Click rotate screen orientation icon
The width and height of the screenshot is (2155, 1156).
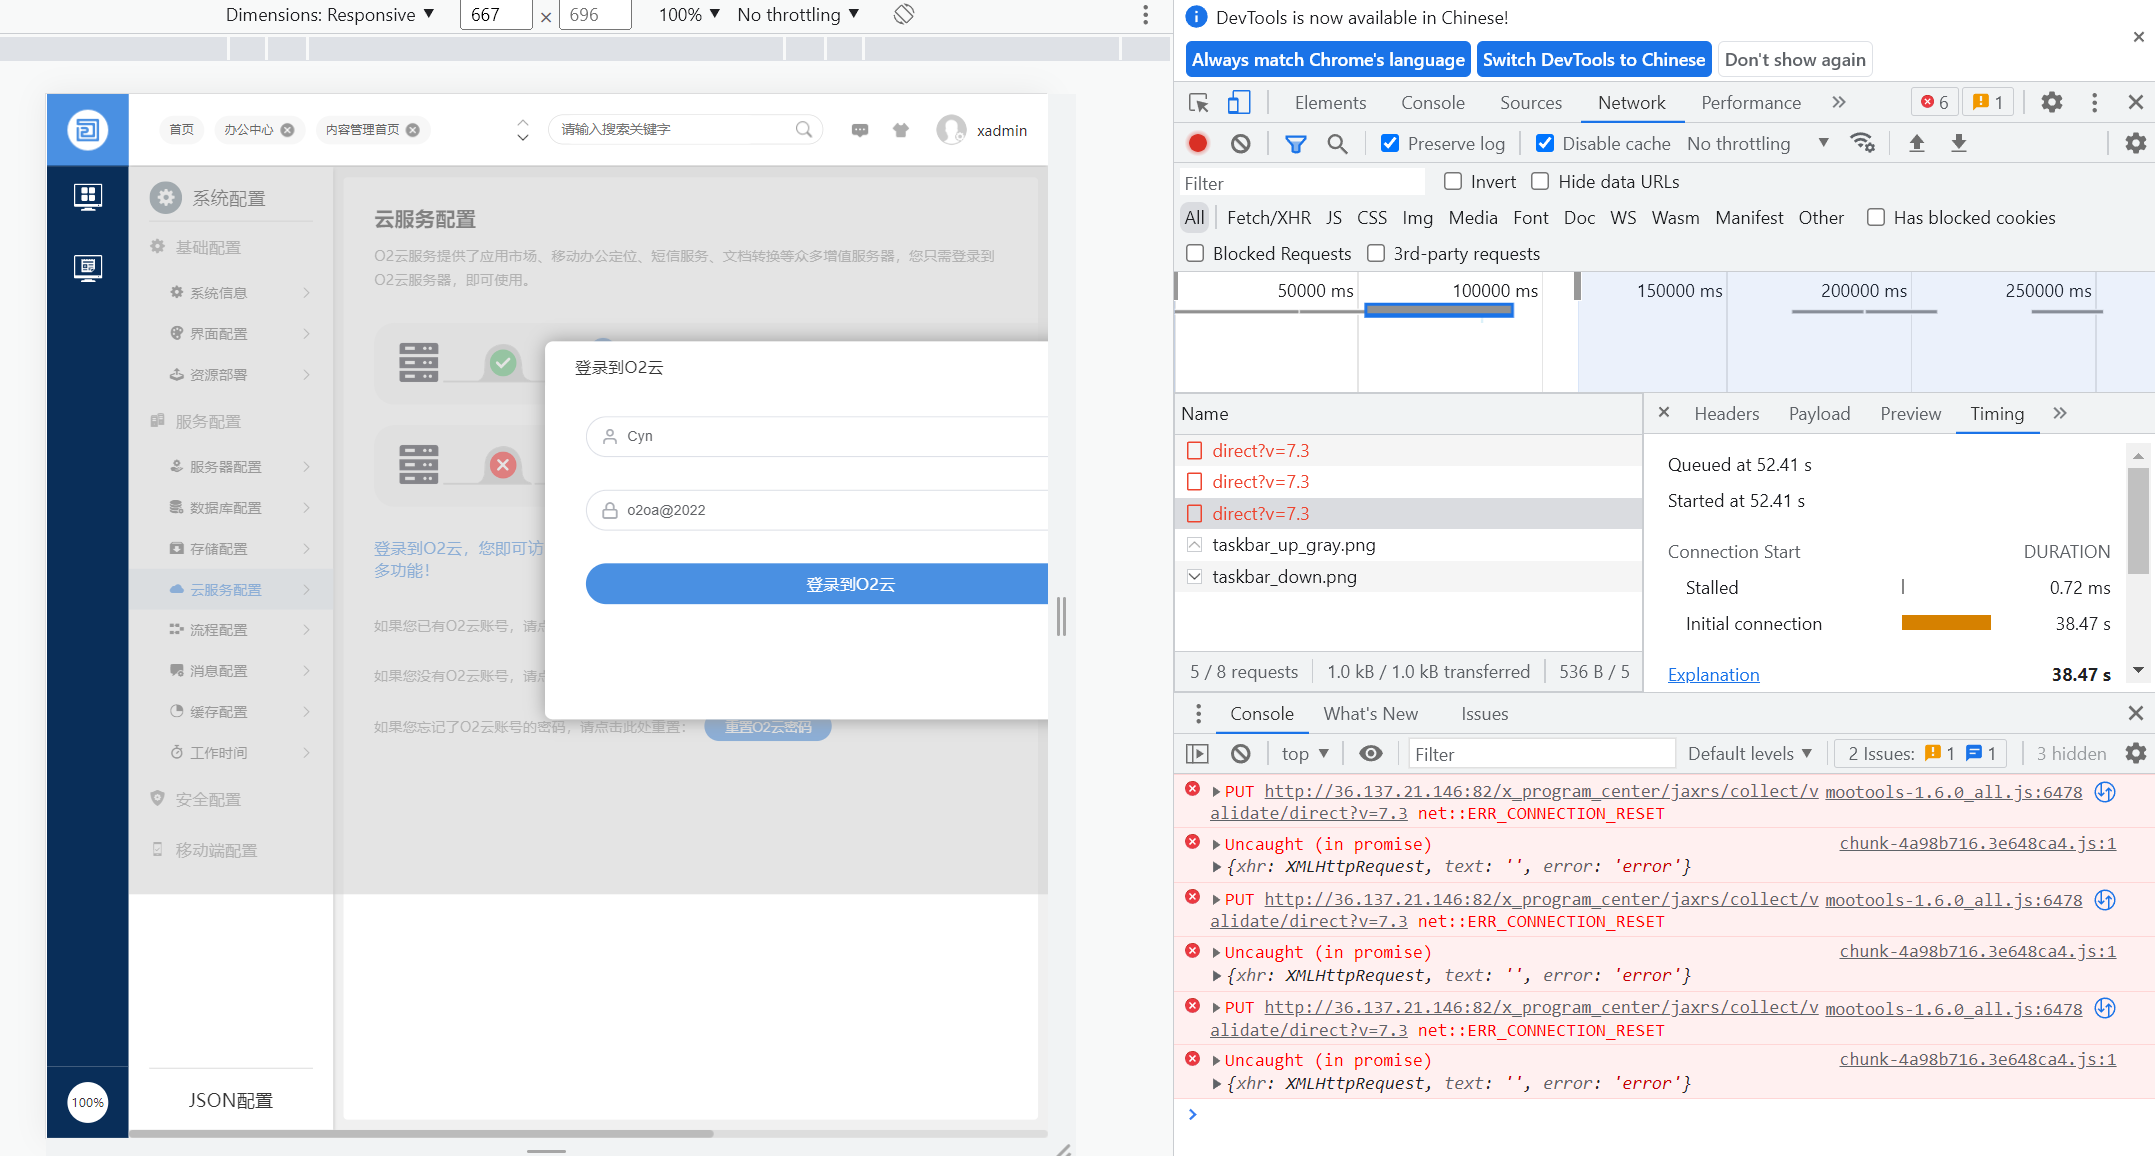tap(904, 14)
